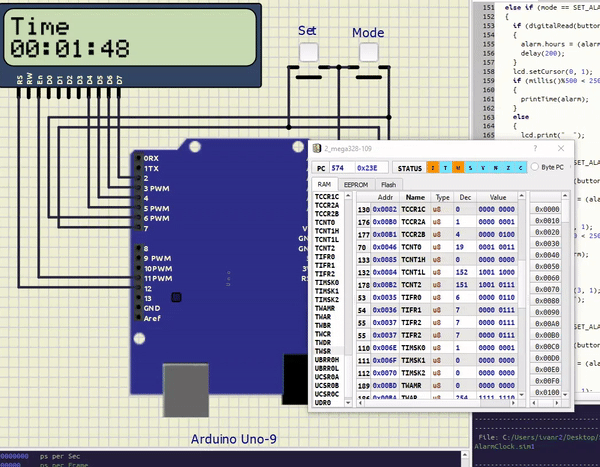This screenshot has width=600, height=467.
Task: Click the mega328 dialog title icon
Action: click(317, 149)
